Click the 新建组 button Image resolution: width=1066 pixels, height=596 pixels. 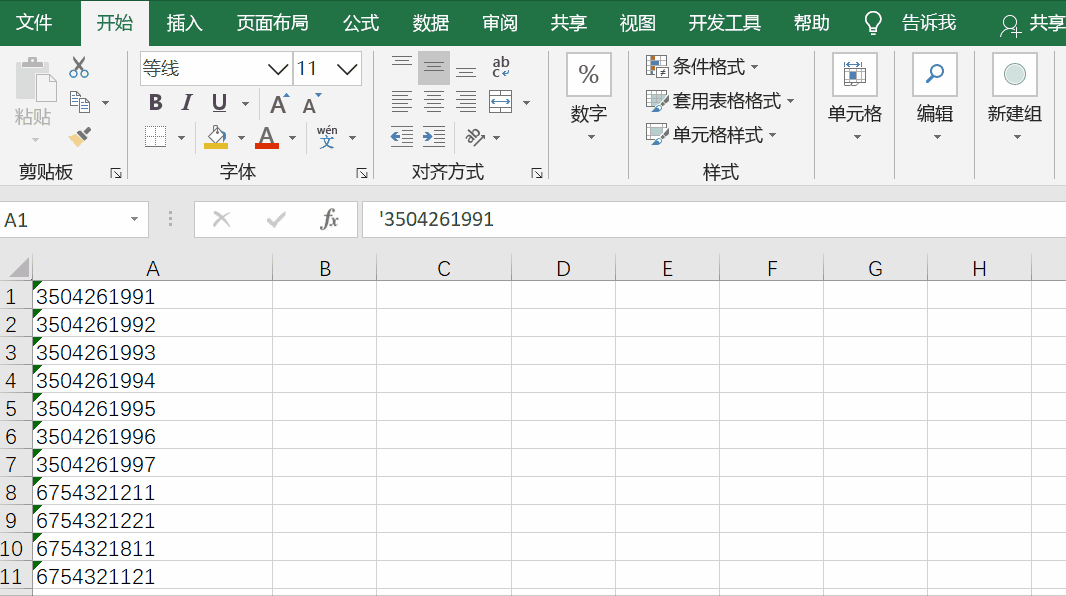(x=1014, y=97)
